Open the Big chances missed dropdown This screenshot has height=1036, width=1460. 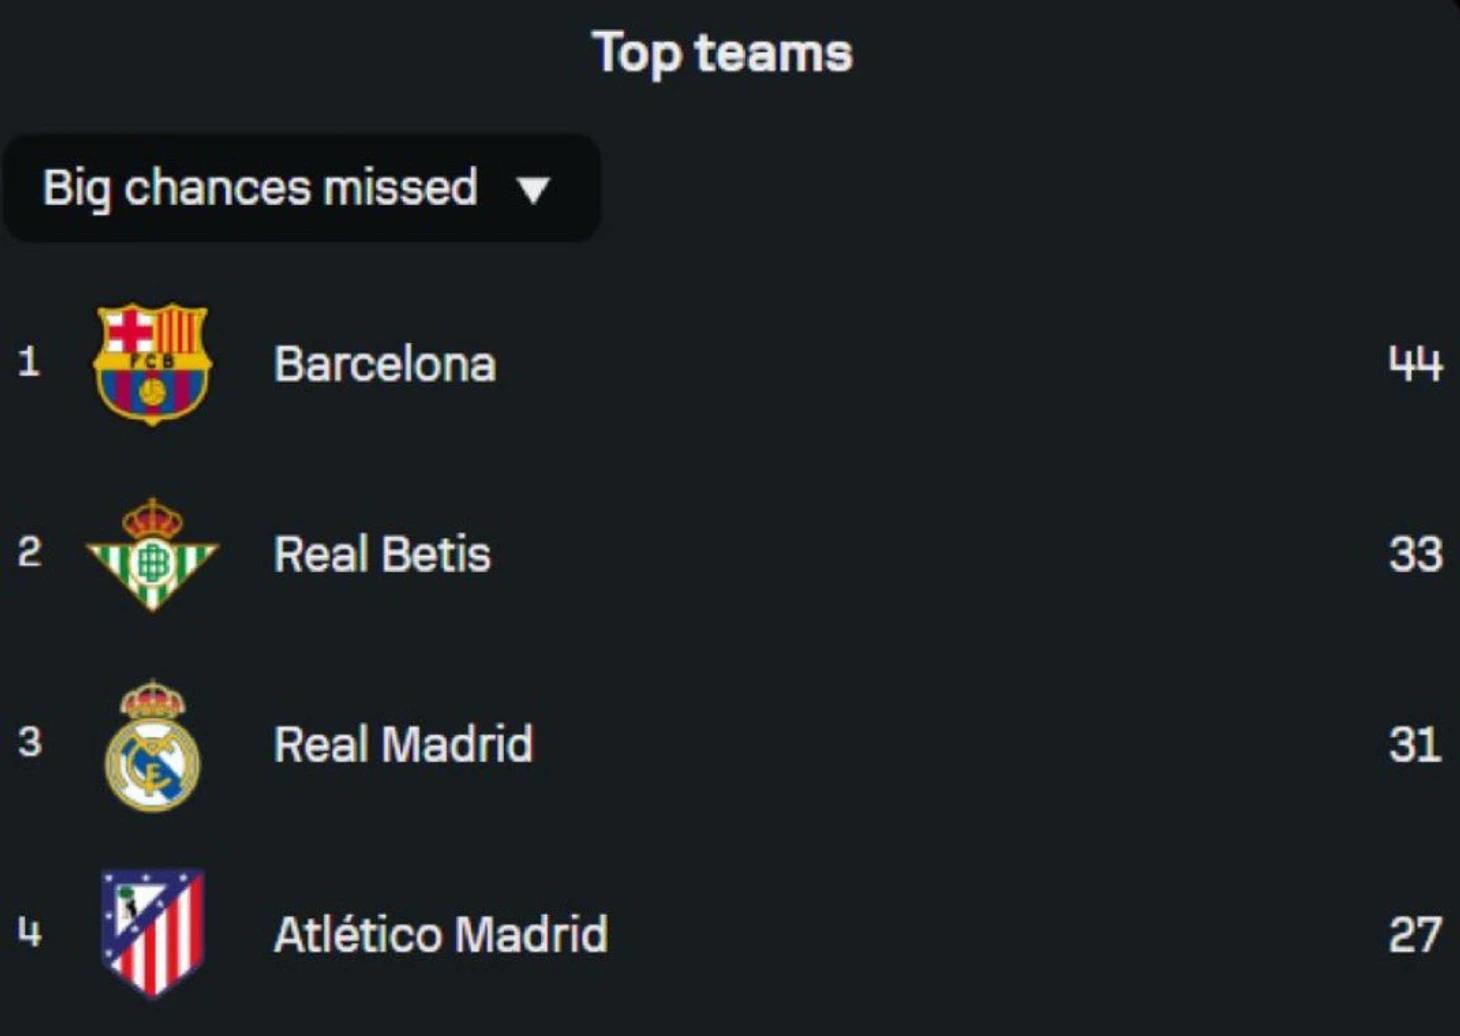pos(301,188)
